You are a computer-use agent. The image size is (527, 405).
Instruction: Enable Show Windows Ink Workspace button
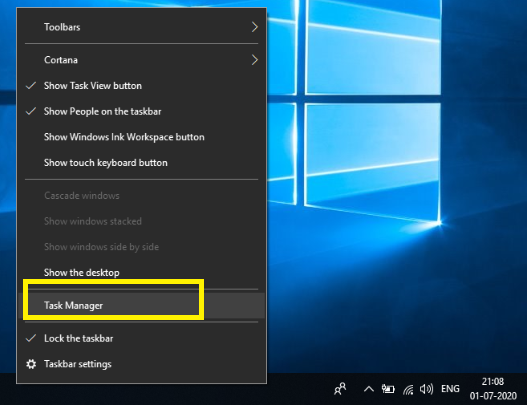141,137
